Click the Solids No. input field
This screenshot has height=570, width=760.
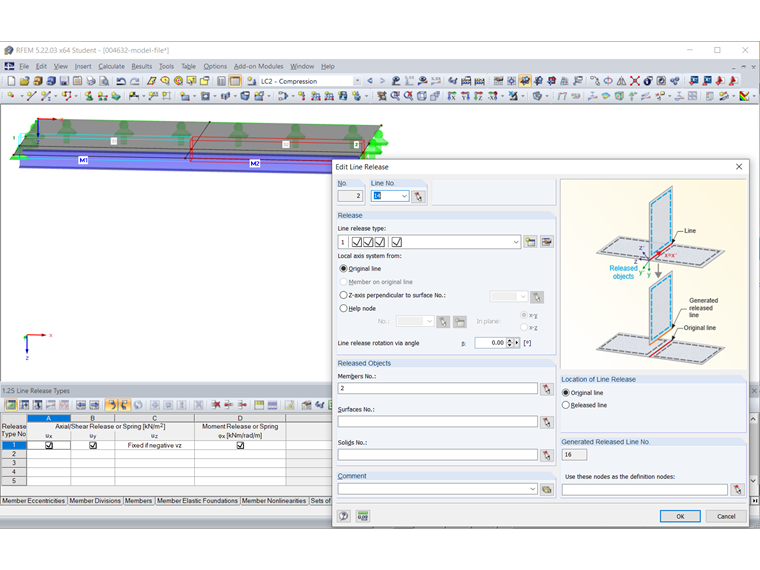point(438,455)
